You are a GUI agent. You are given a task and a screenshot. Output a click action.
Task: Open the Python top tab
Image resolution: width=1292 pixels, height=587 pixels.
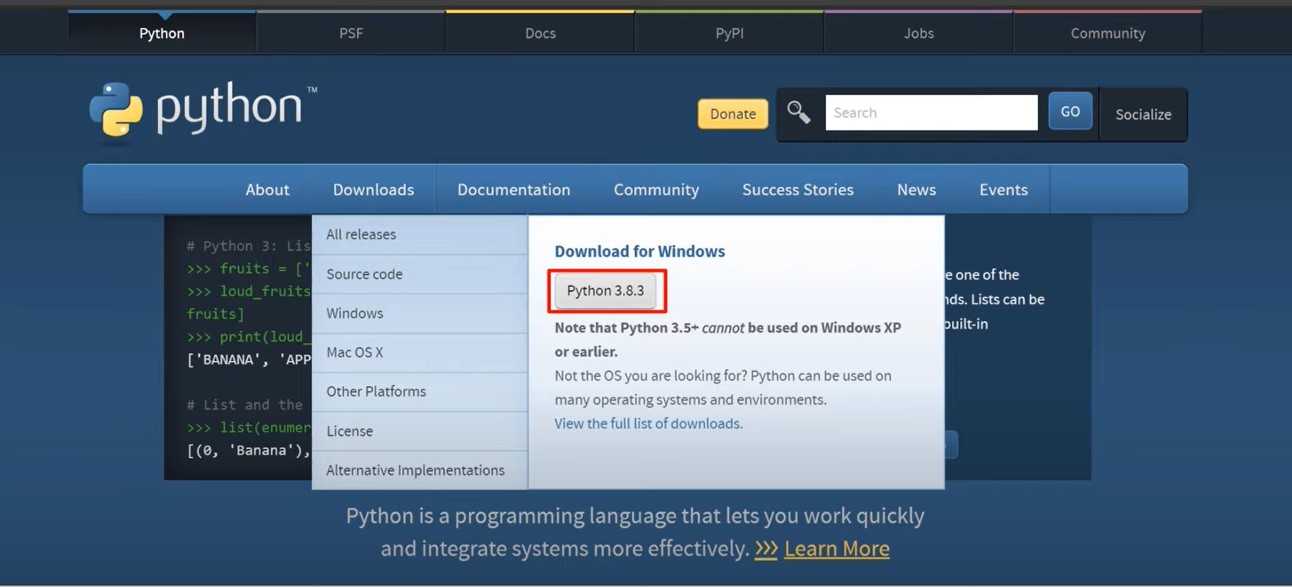[x=162, y=33]
